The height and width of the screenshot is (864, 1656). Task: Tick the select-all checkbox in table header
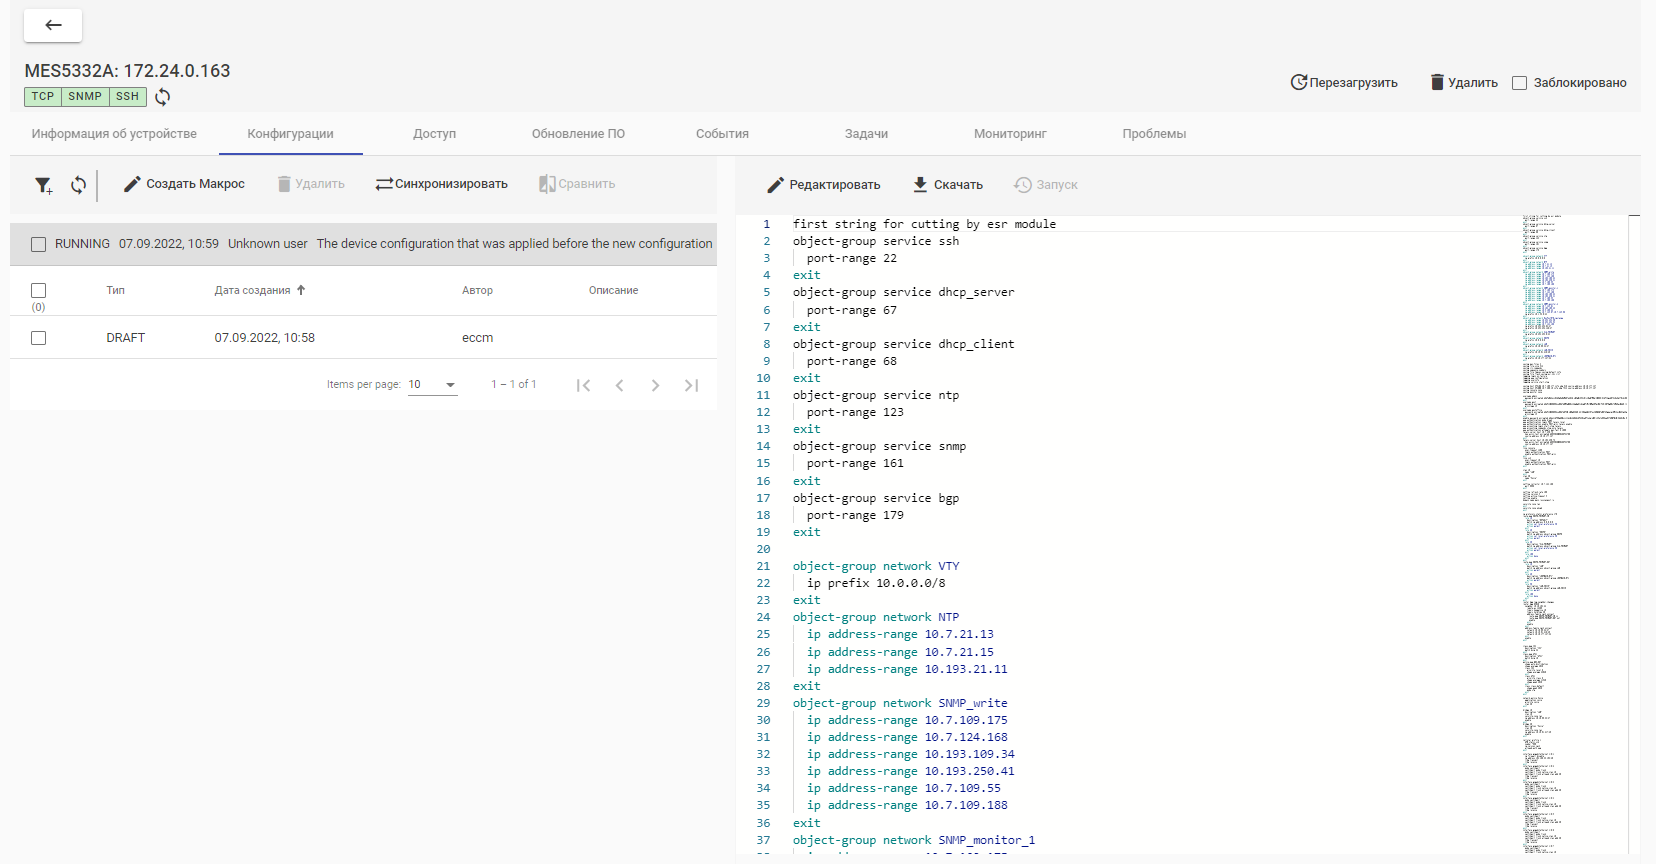[39, 291]
